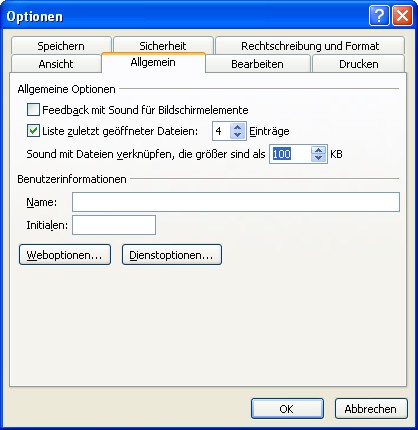Click the Einträge number field

(221, 131)
